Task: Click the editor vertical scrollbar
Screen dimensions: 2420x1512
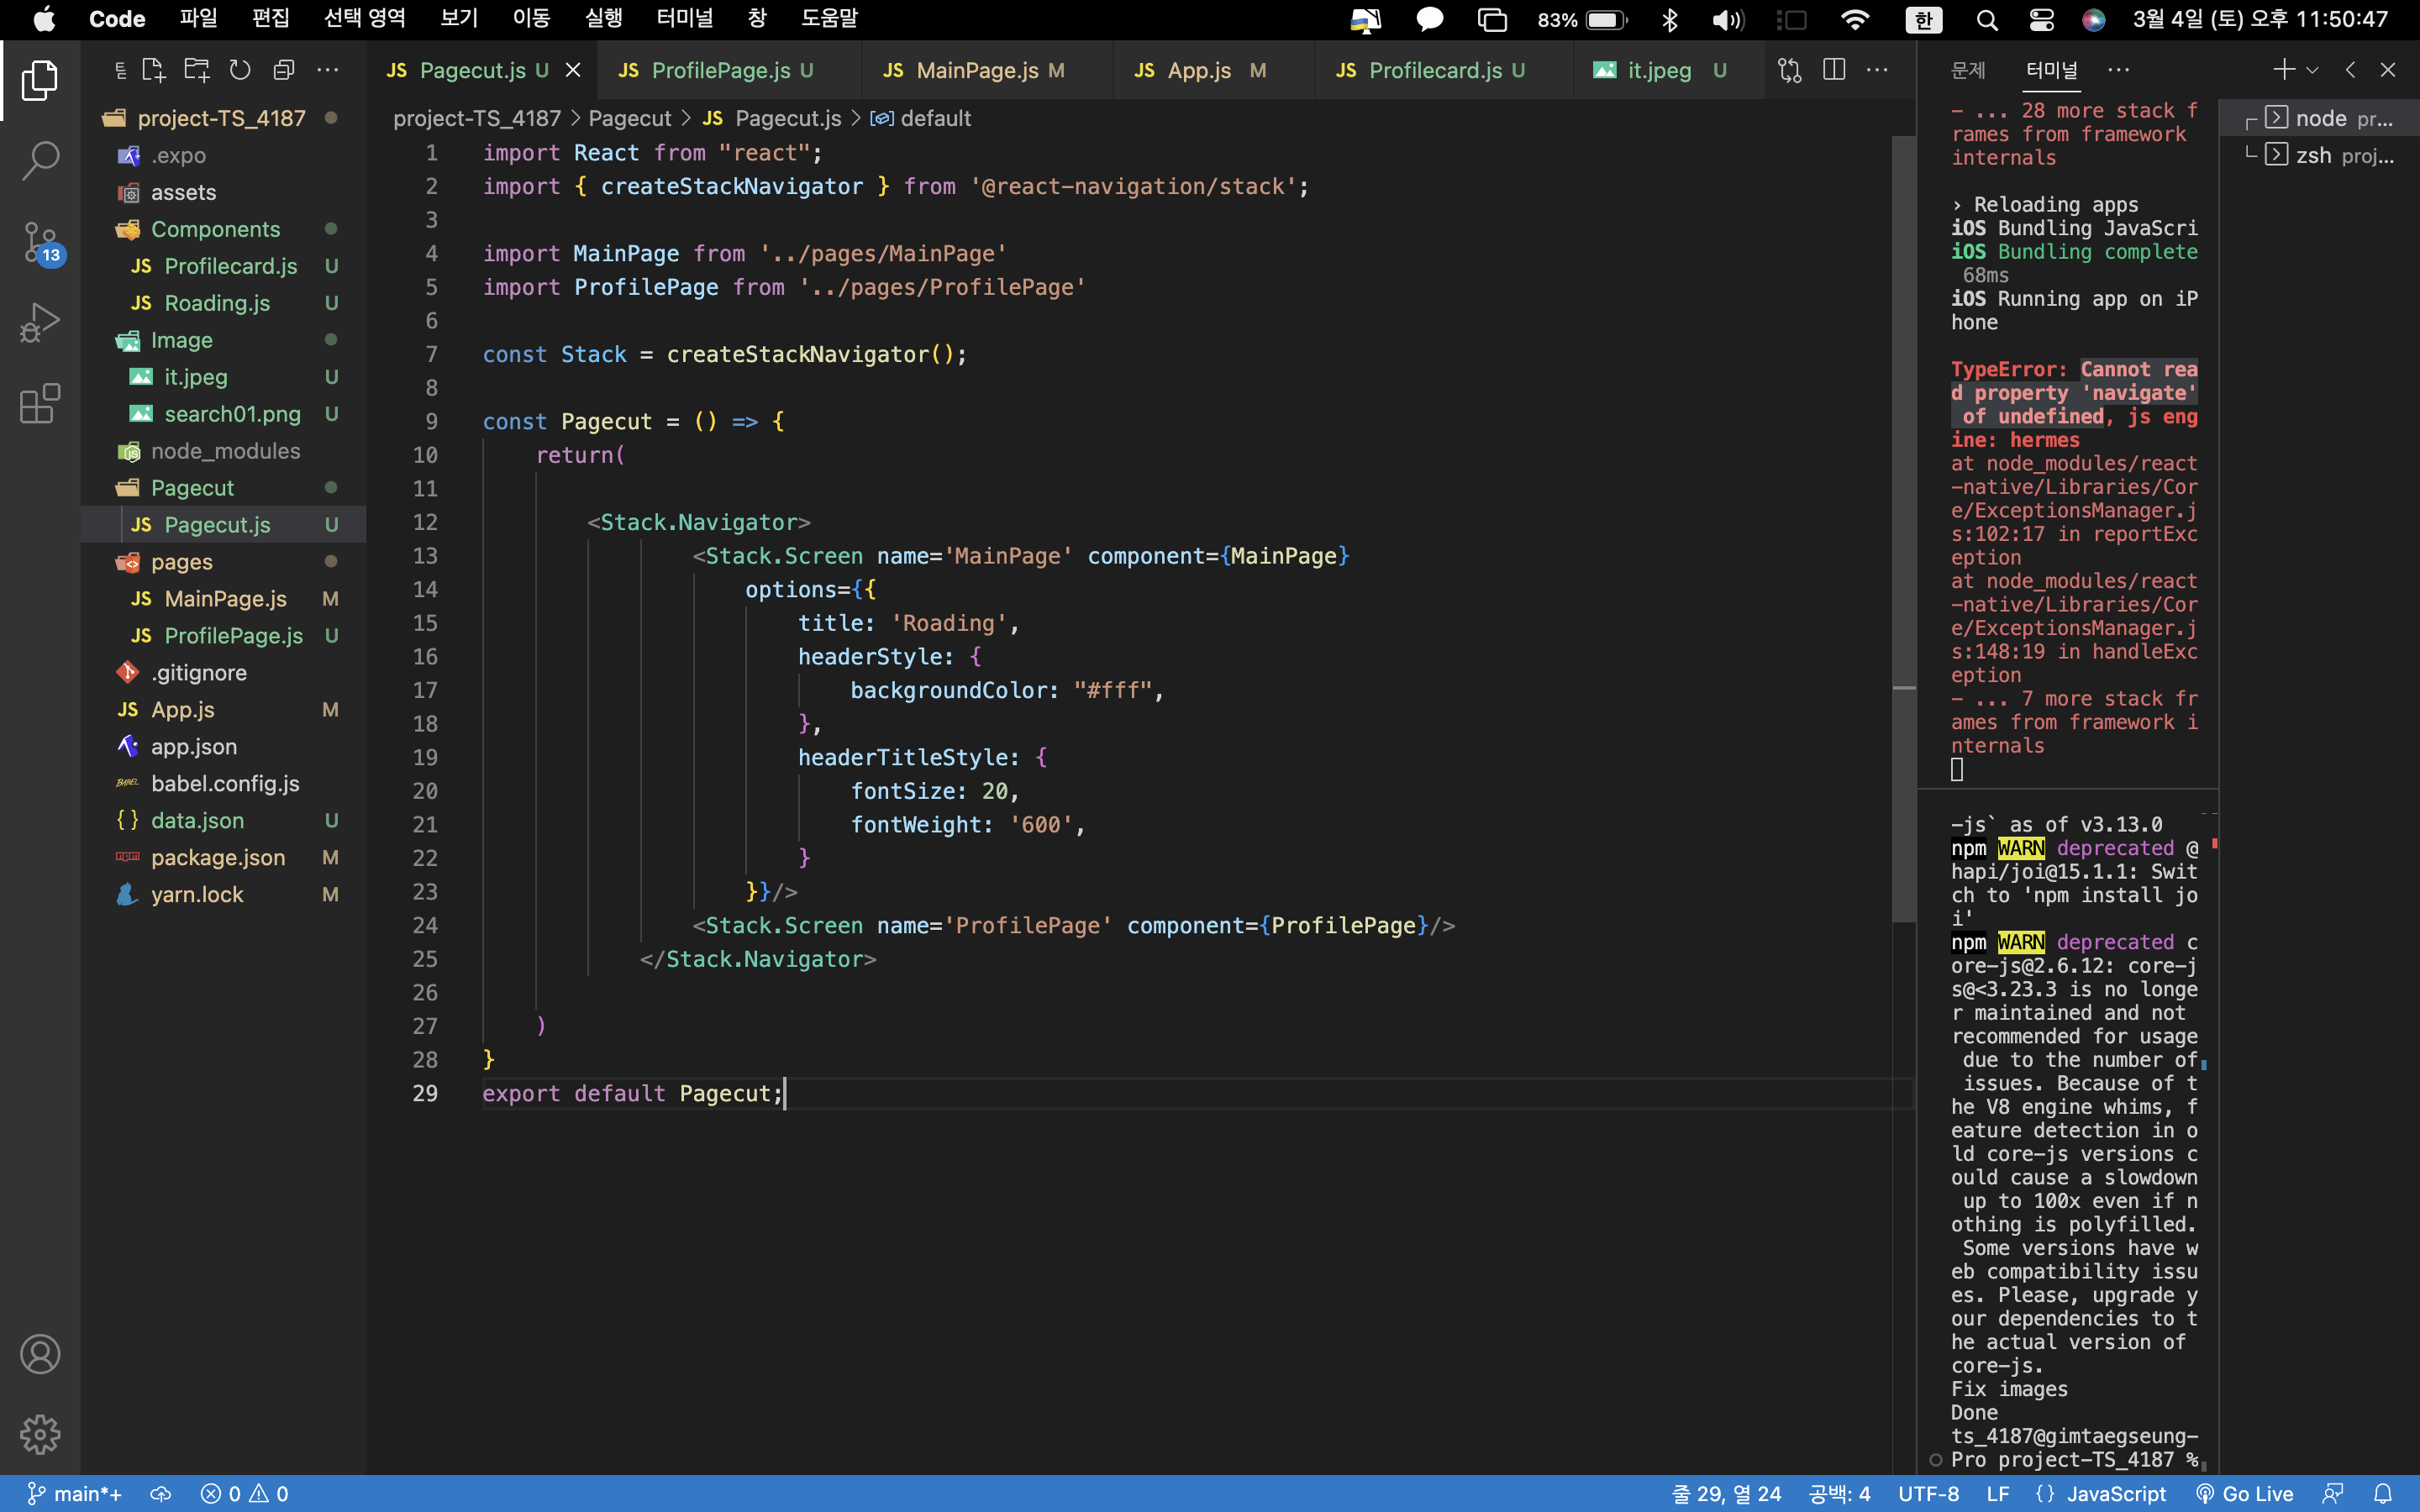Action: click(1903, 528)
